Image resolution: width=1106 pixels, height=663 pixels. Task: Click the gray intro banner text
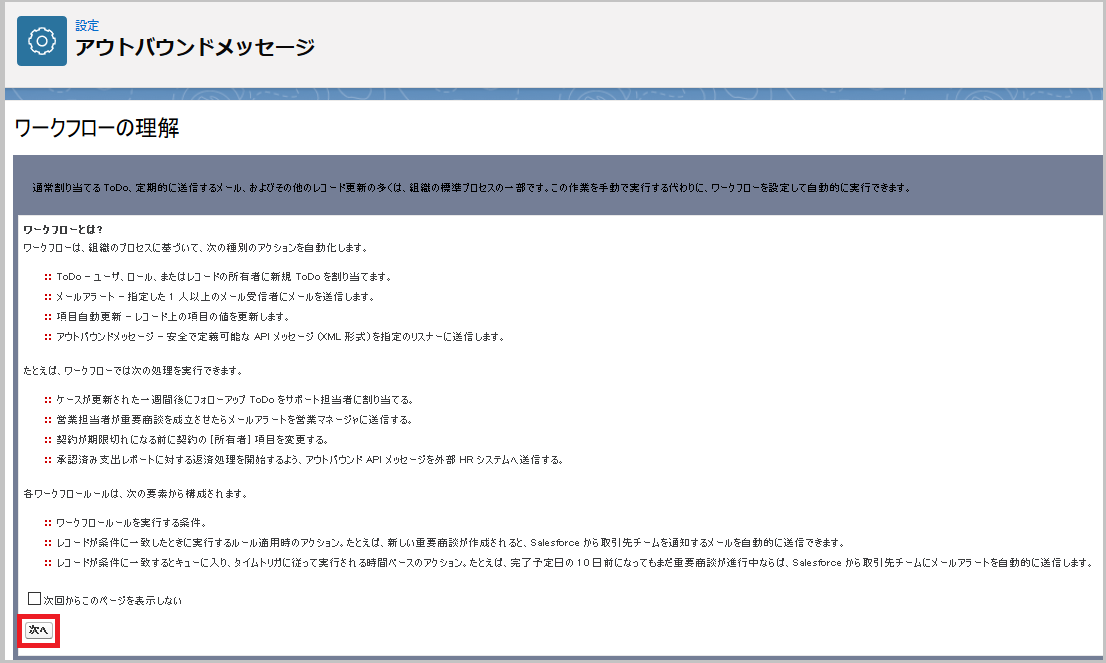(470, 187)
